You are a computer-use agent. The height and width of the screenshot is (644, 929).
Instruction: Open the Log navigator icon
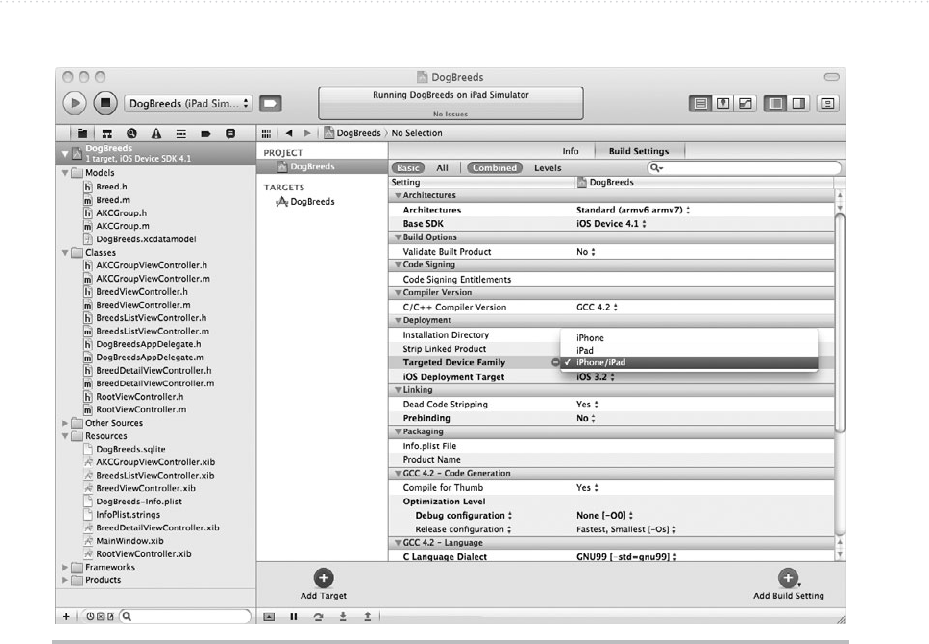pyautogui.click(x=230, y=133)
